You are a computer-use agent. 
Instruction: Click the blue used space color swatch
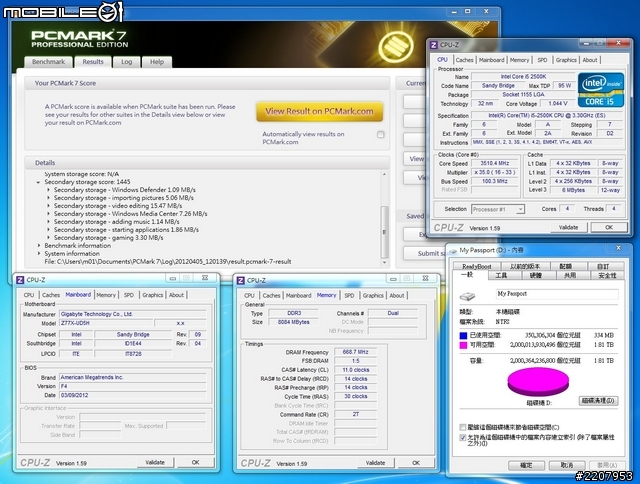click(463, 335)
